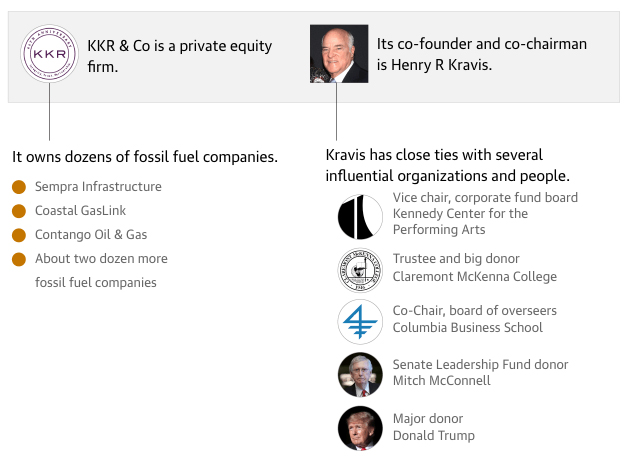Click the Claremont McKenna College seal
The height and width of the screenshot is (461, 632).
click(360, 269)
